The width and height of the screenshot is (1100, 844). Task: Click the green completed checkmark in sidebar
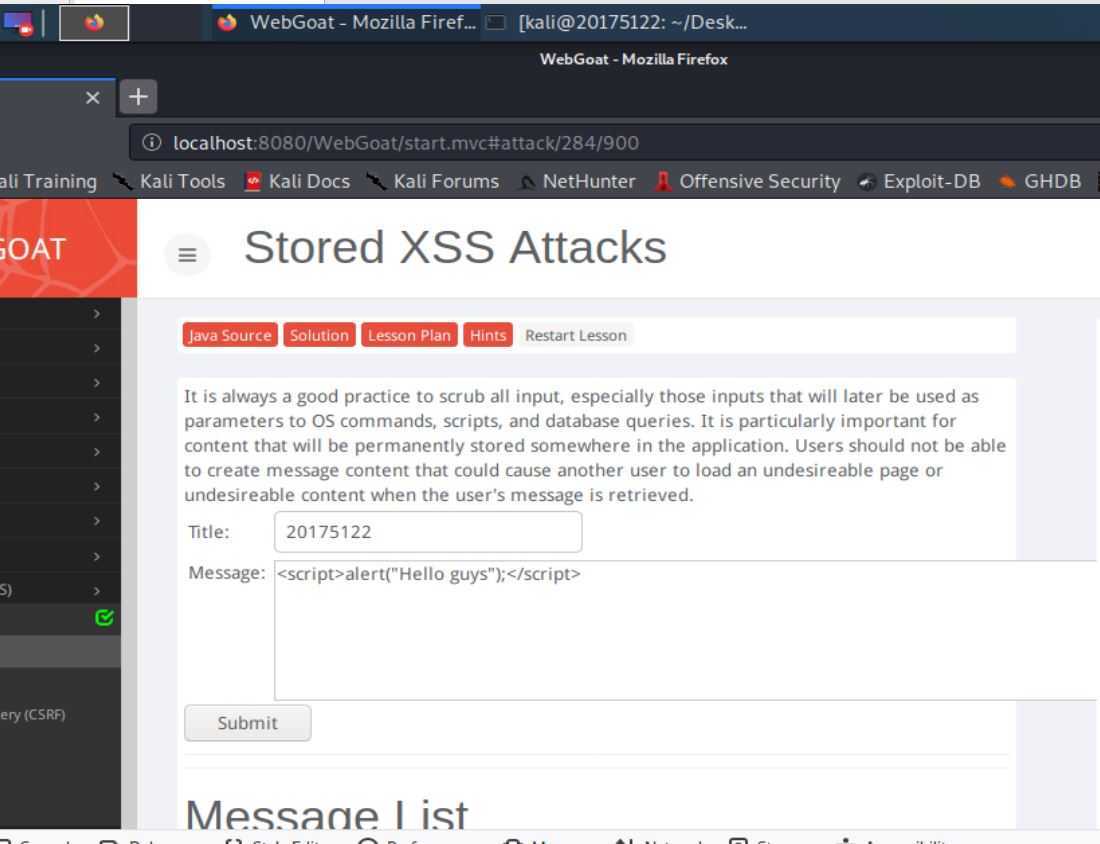[x=104, y=617]
